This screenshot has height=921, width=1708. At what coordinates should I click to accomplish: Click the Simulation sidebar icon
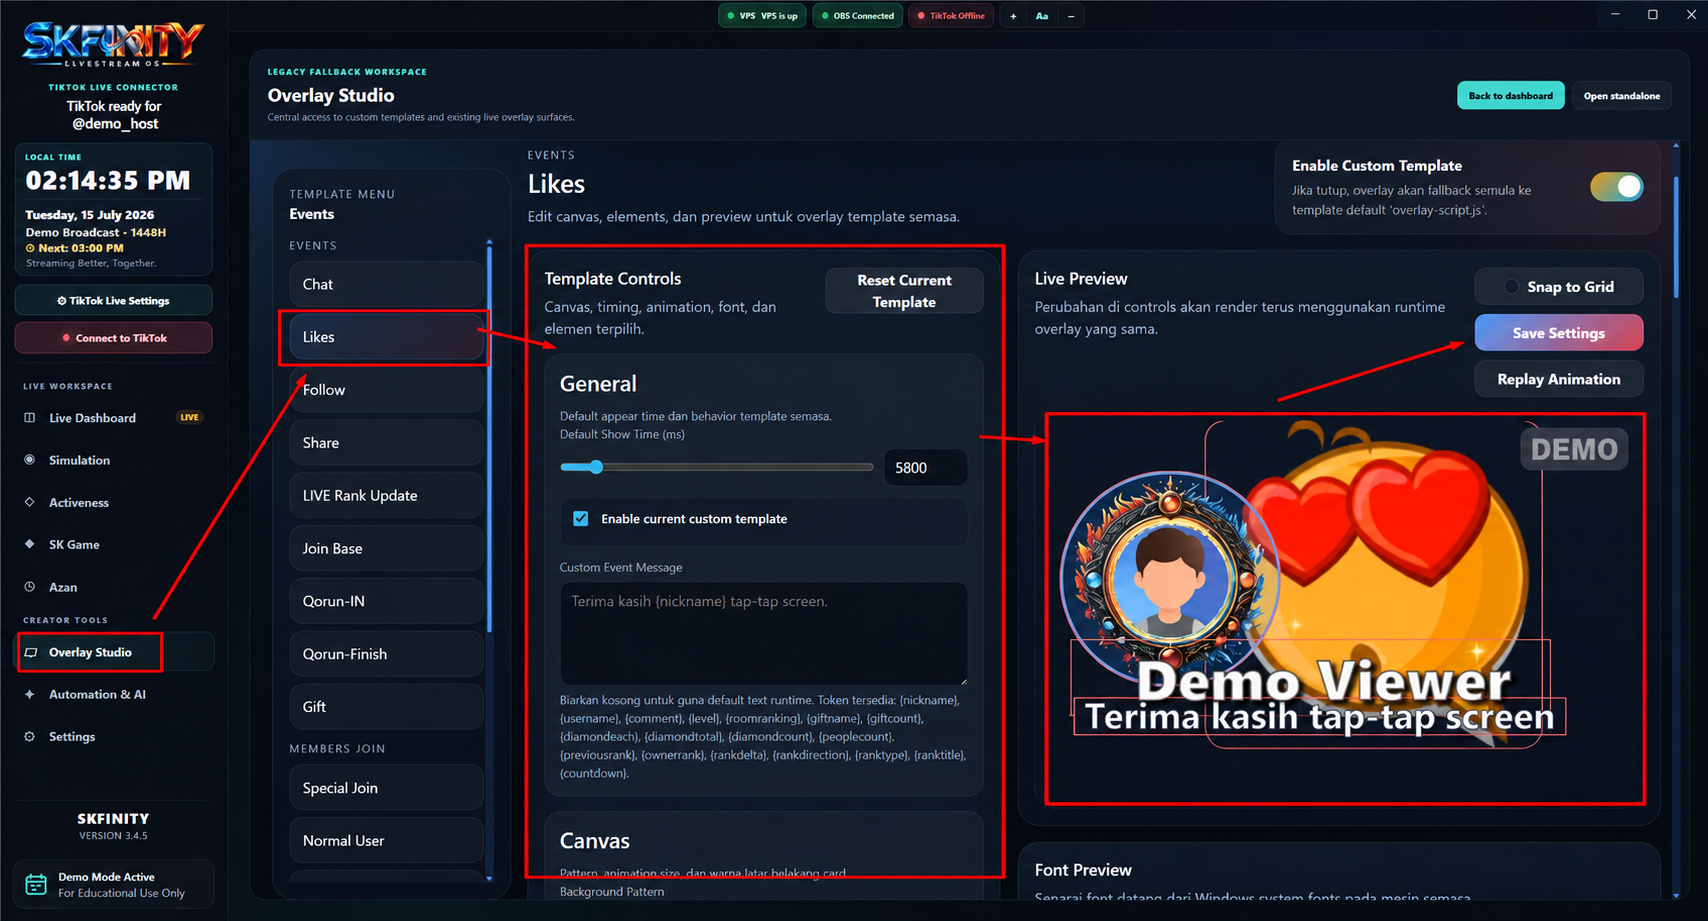tap(29, 460)
